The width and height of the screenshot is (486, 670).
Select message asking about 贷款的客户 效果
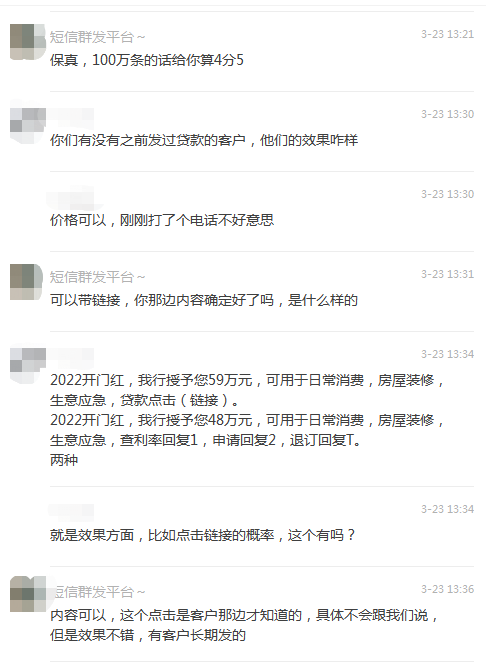coord(203,140)
